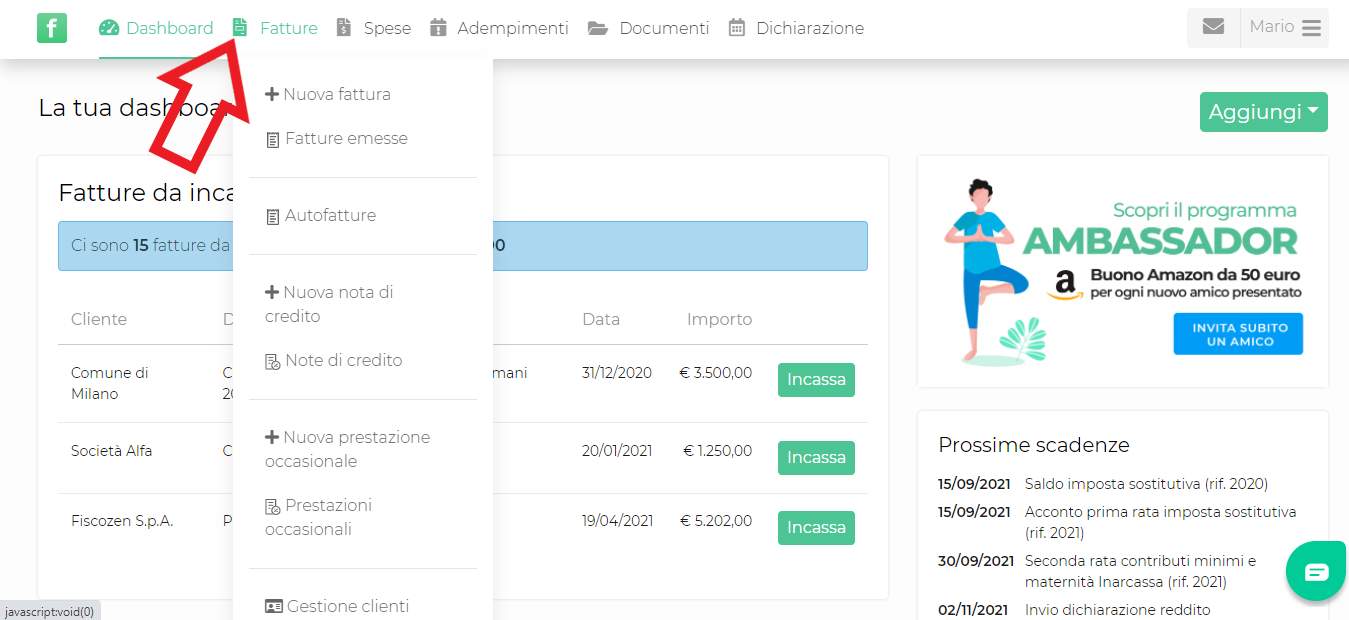
Task: Open the Mario user hamburger menu
Action: [1311, 28]
